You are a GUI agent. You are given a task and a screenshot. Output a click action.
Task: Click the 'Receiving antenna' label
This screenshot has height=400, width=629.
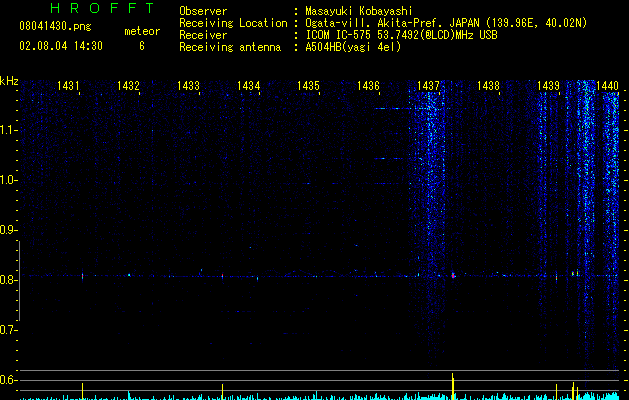click(230, 47)
